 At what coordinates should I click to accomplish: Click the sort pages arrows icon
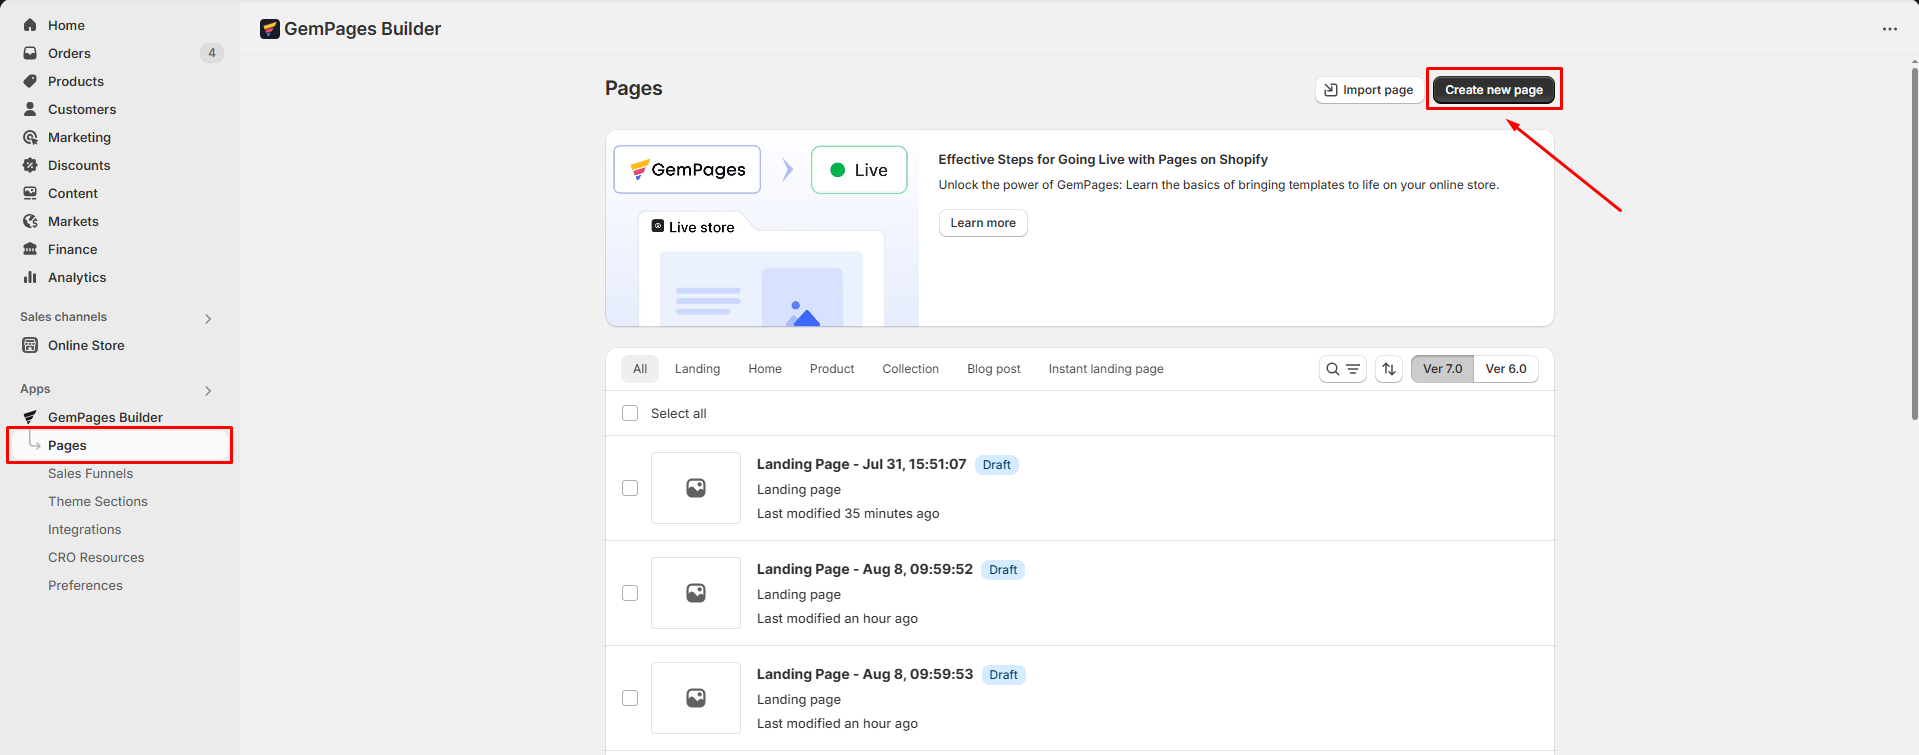pos(1389,369)
